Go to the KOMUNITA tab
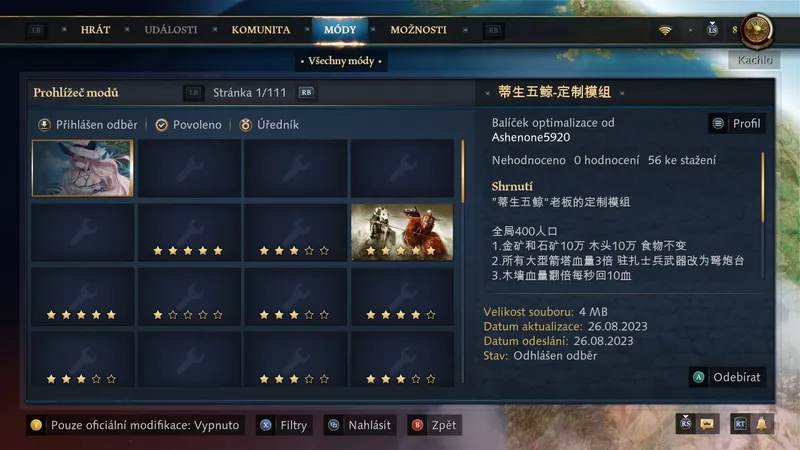The image size is (800, 450). click(x=261, y=30)
